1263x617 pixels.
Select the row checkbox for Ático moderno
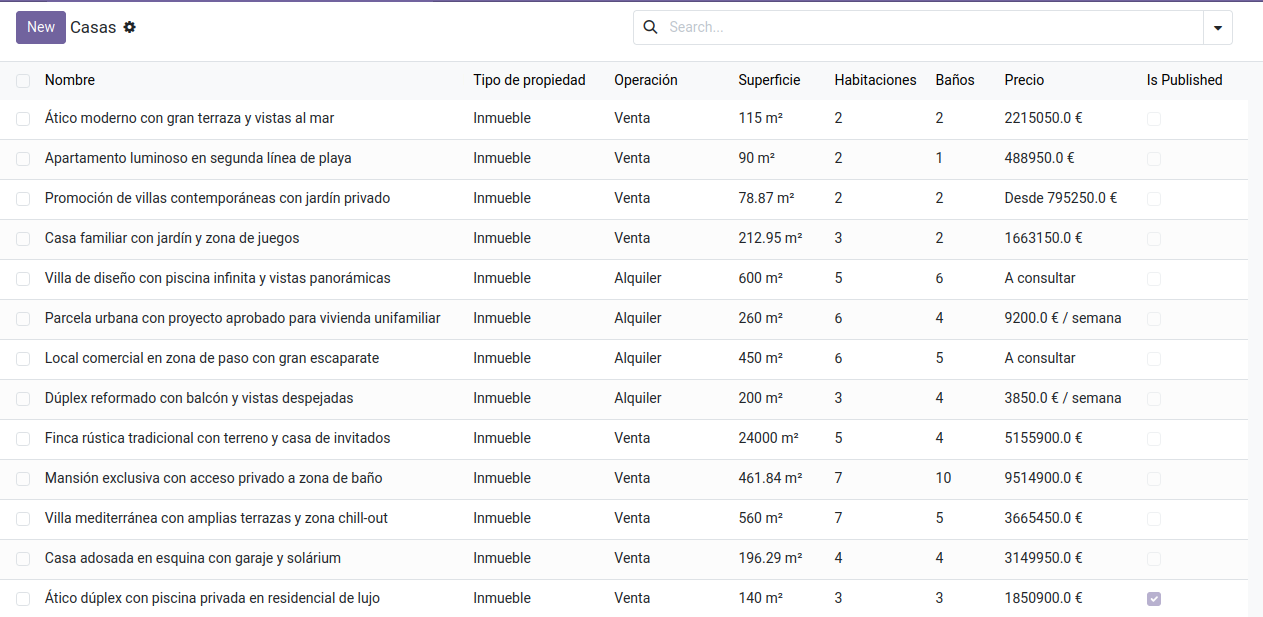23,118
